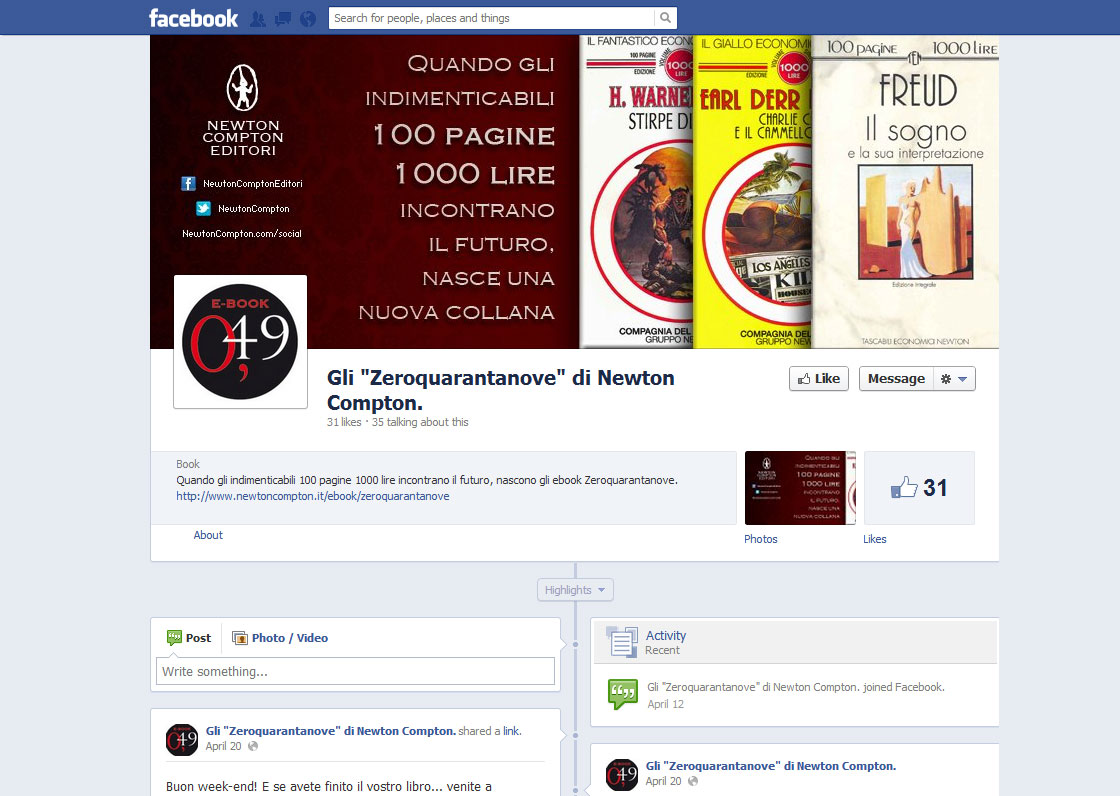Click the thumbs-up icon in Likes box

coord(904,488)
